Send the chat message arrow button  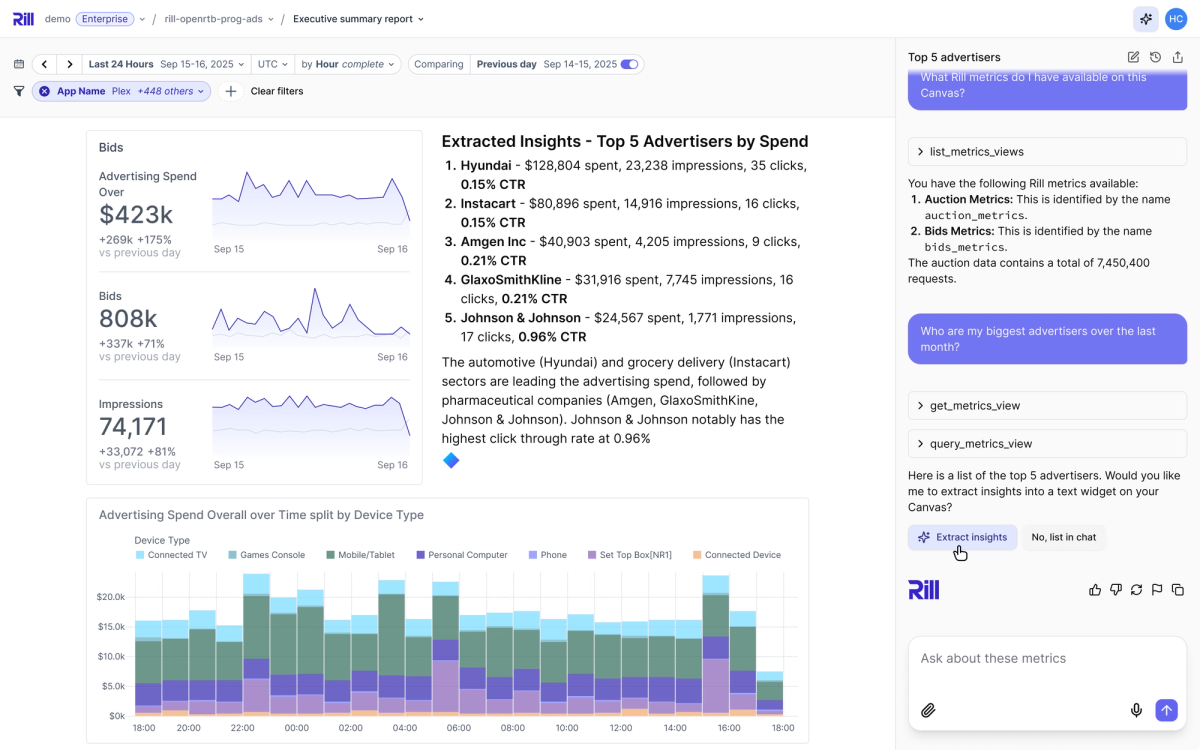1166,710
